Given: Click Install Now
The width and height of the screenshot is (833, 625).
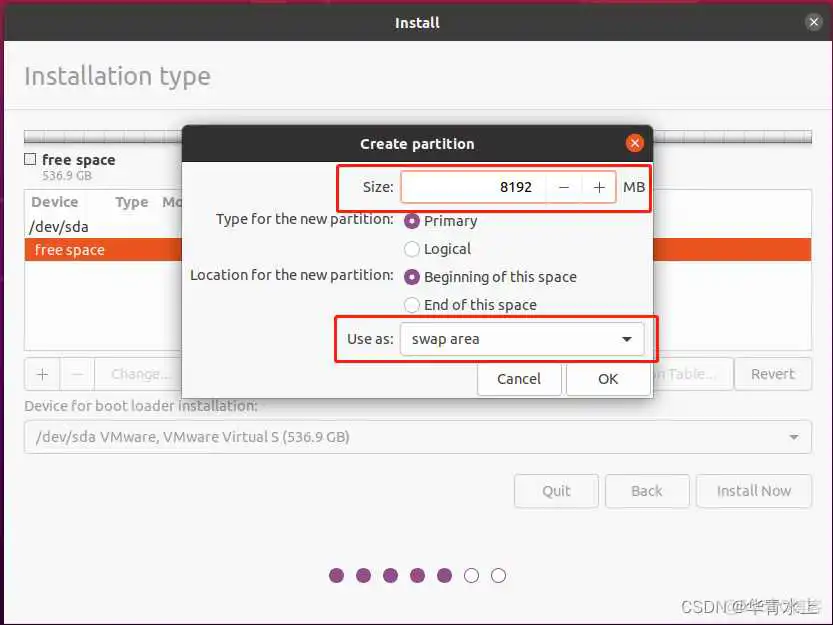Looking at the screenshot, I should coord(753,490).
